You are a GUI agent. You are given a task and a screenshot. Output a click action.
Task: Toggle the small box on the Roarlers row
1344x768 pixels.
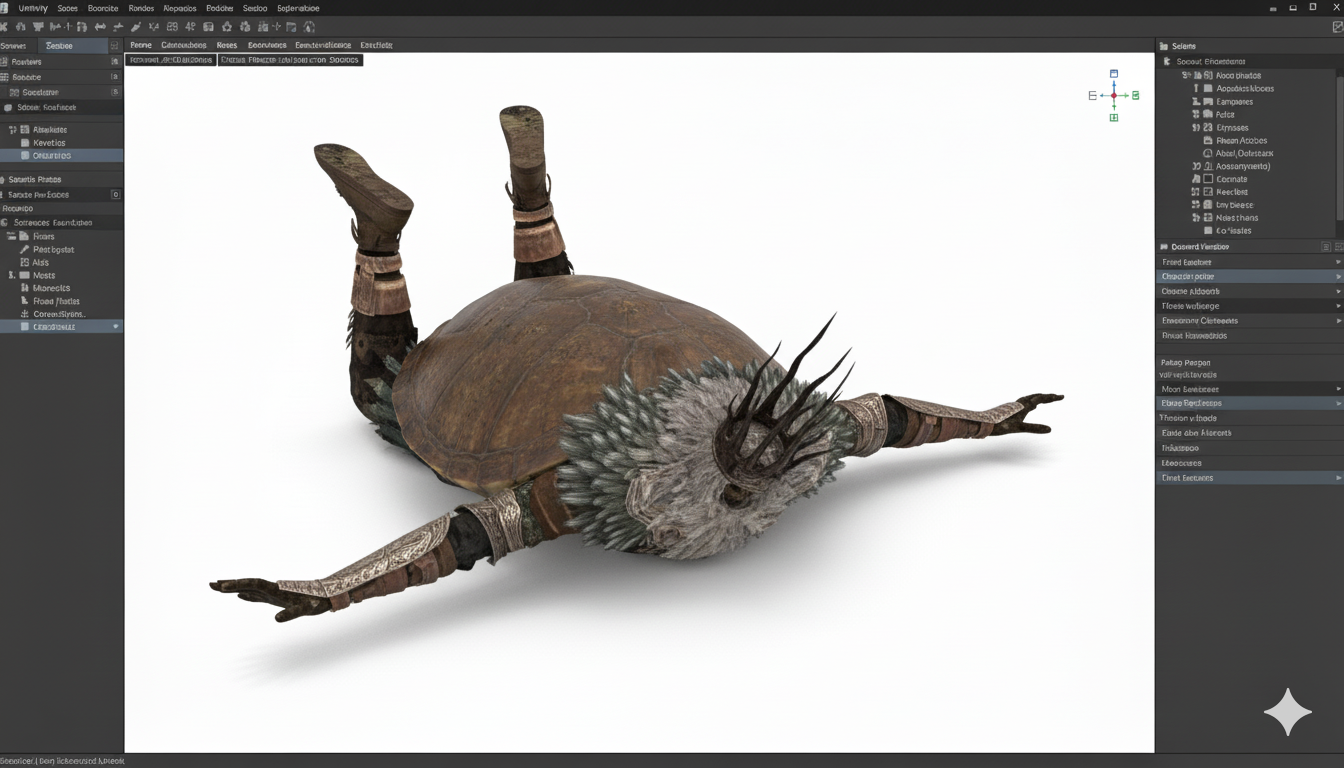pyautogui.click(x=115, y=62)
